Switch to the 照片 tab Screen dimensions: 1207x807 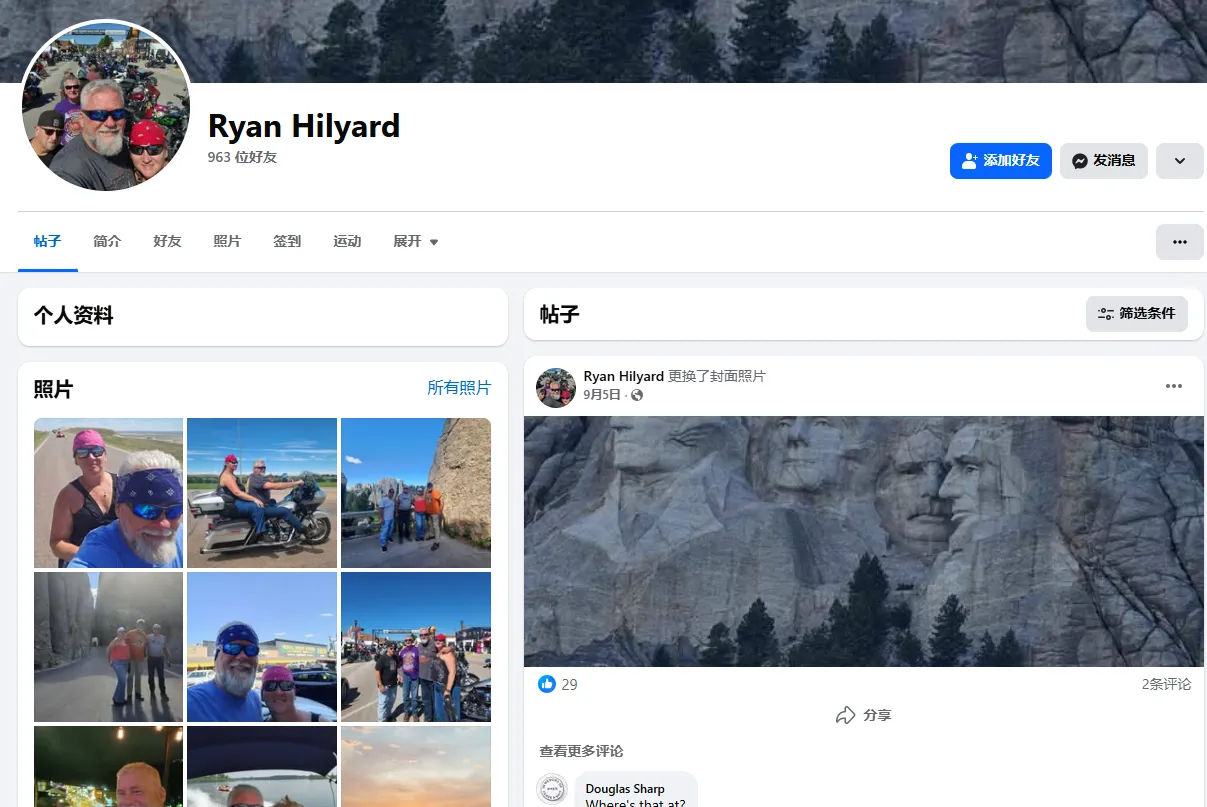[x=227, y=241]
